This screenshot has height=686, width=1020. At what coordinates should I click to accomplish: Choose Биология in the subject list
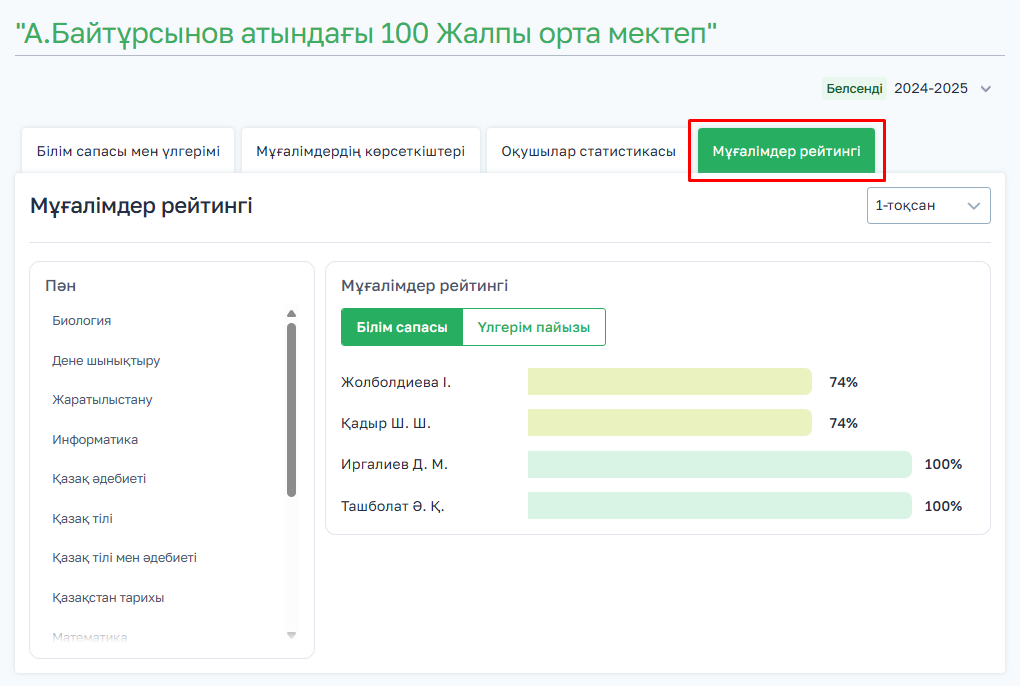pyautogui.click(x=82, y=321)
